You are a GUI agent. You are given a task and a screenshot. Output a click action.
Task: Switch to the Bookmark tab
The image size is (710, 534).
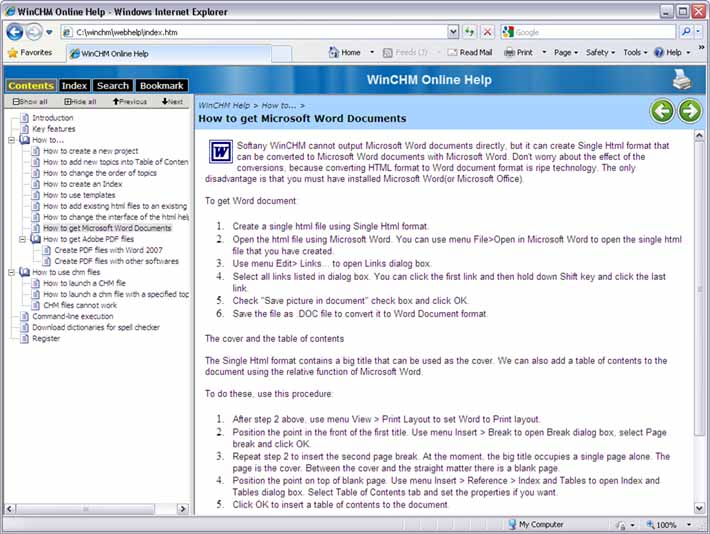(x=161, y=86)
